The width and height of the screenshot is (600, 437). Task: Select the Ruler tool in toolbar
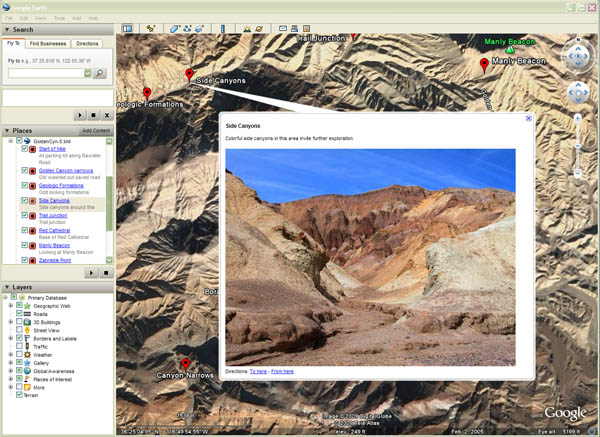[223, 29]
